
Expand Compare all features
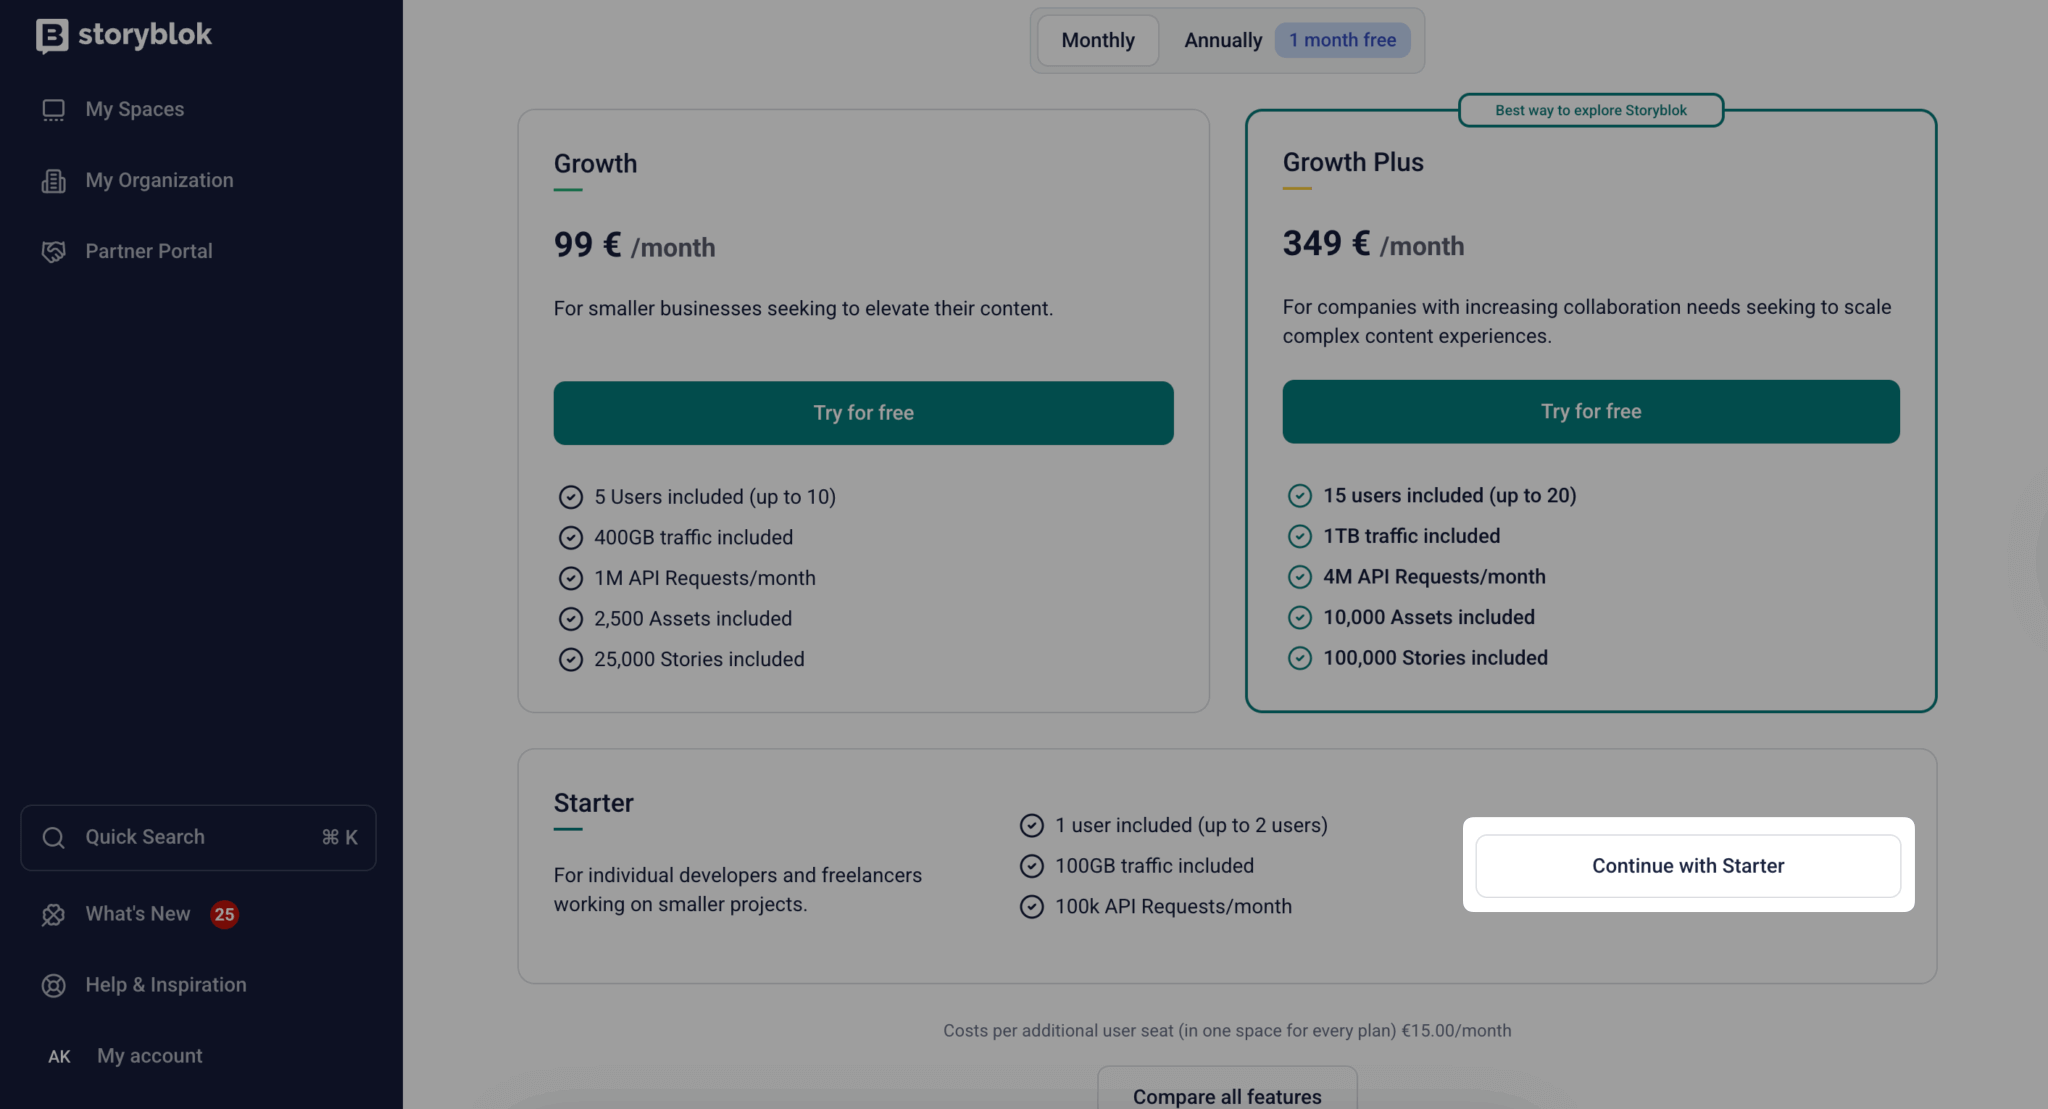tap(1226, 1096)
